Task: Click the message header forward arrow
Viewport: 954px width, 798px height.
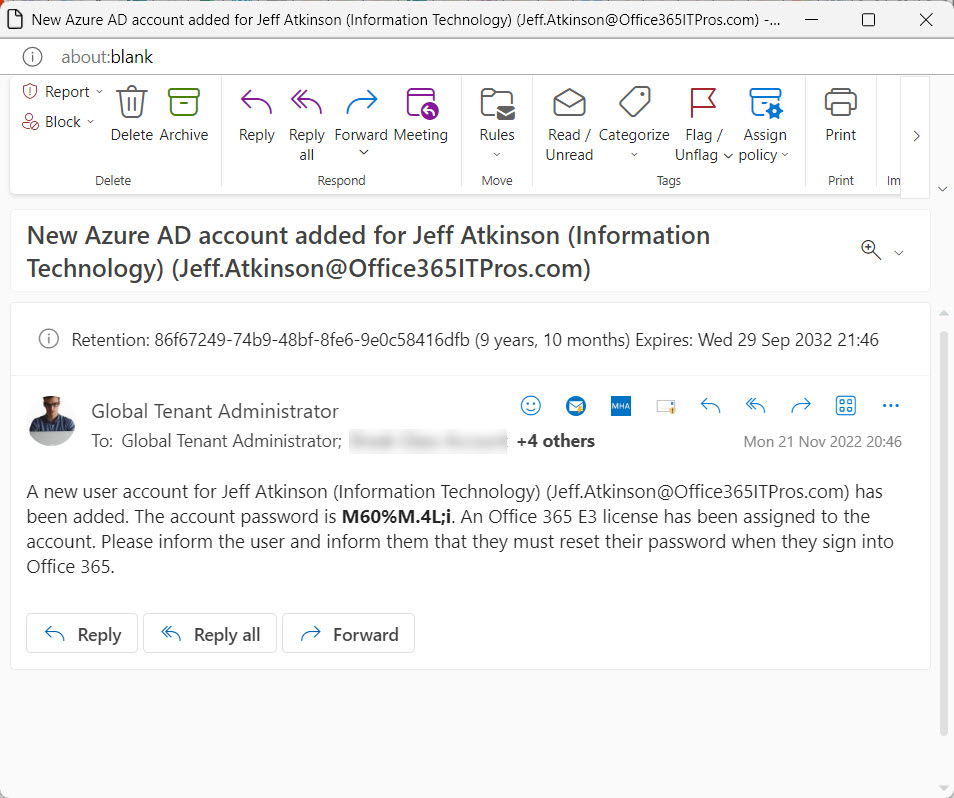Action: (x=801, y=406)
